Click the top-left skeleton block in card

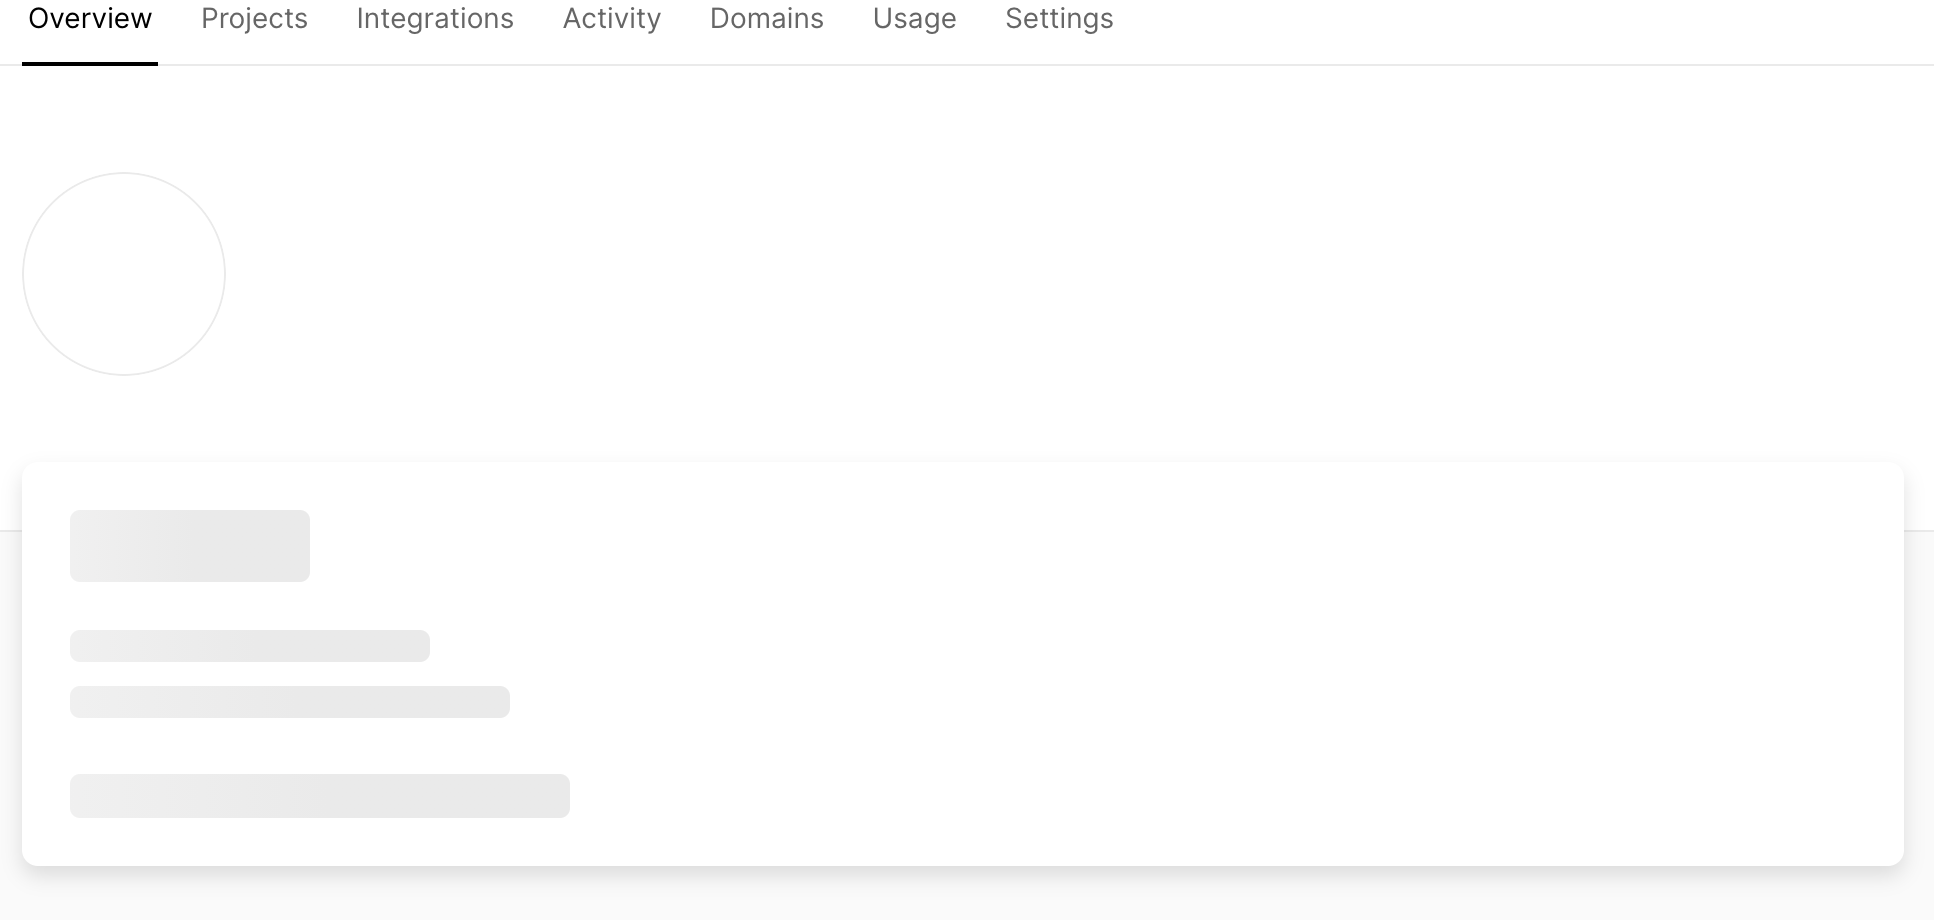tap(189, 544)
